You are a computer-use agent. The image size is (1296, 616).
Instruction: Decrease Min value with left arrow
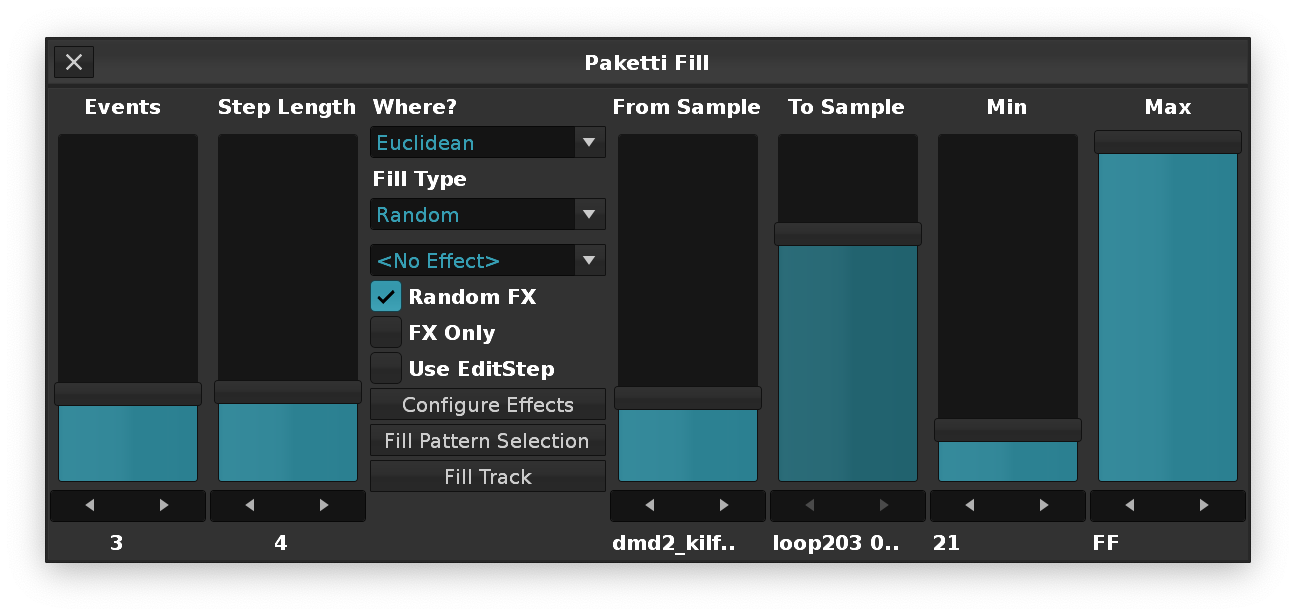970,506
